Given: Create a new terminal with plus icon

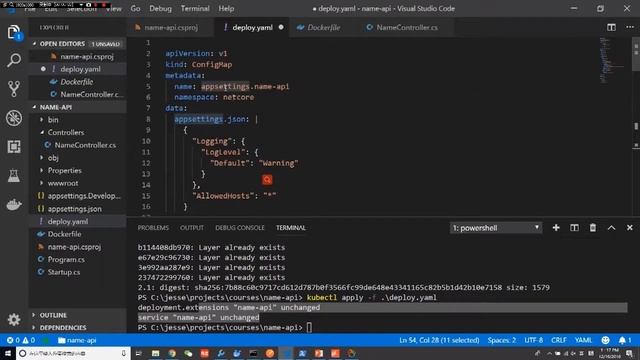Looking at the screenshot, I should (x=556, y=228).
